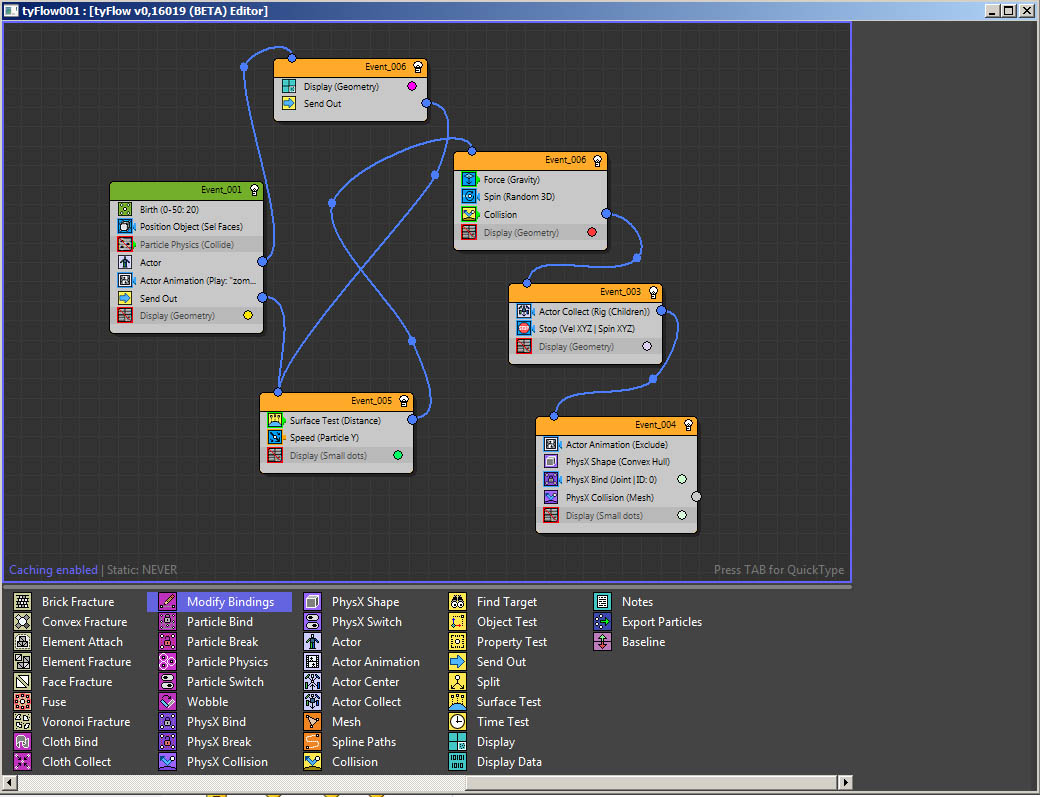Image resolution: width=1040 pixels, height=797 pixels.
Task: Select the Brick Fracture operator icon
Action: (x=23, y=601)
